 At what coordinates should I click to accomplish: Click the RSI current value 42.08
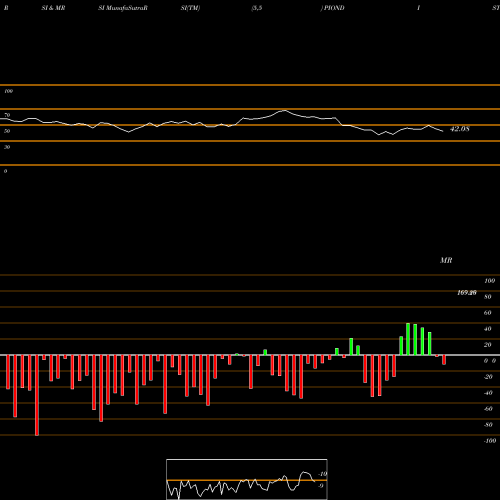click(460, 129)
